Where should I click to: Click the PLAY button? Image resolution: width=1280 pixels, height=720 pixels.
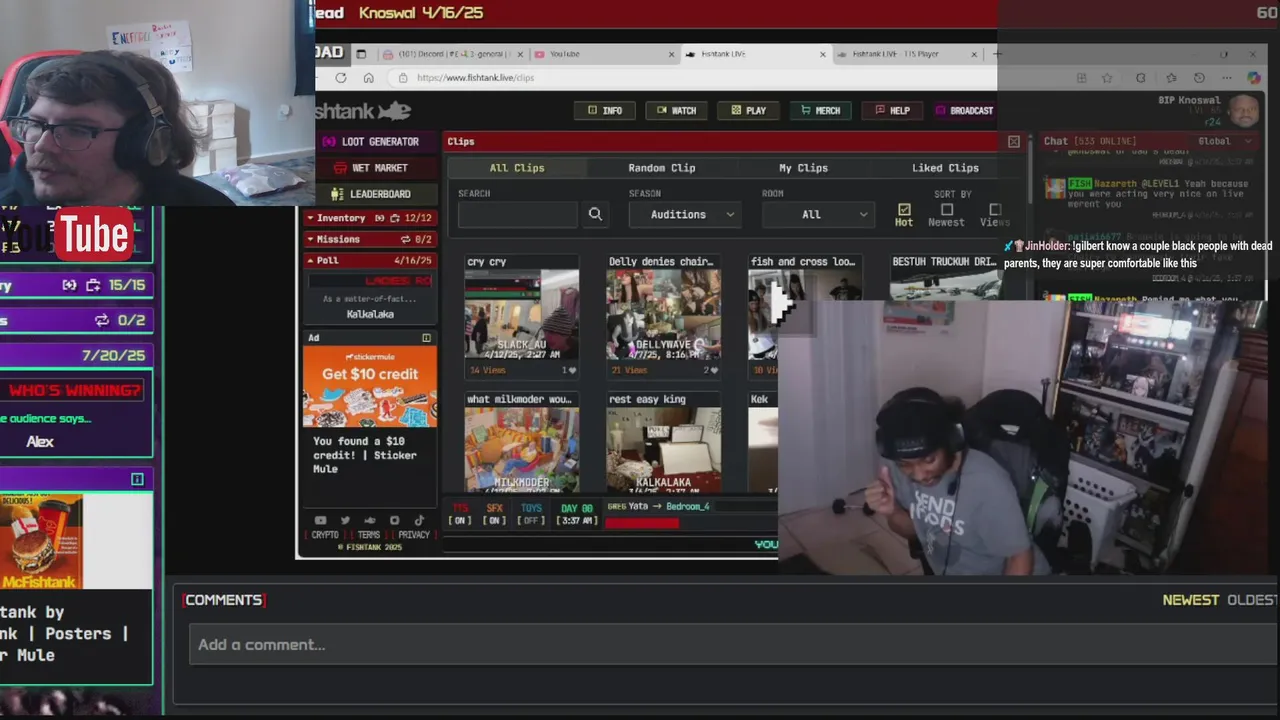coord(749,110)
